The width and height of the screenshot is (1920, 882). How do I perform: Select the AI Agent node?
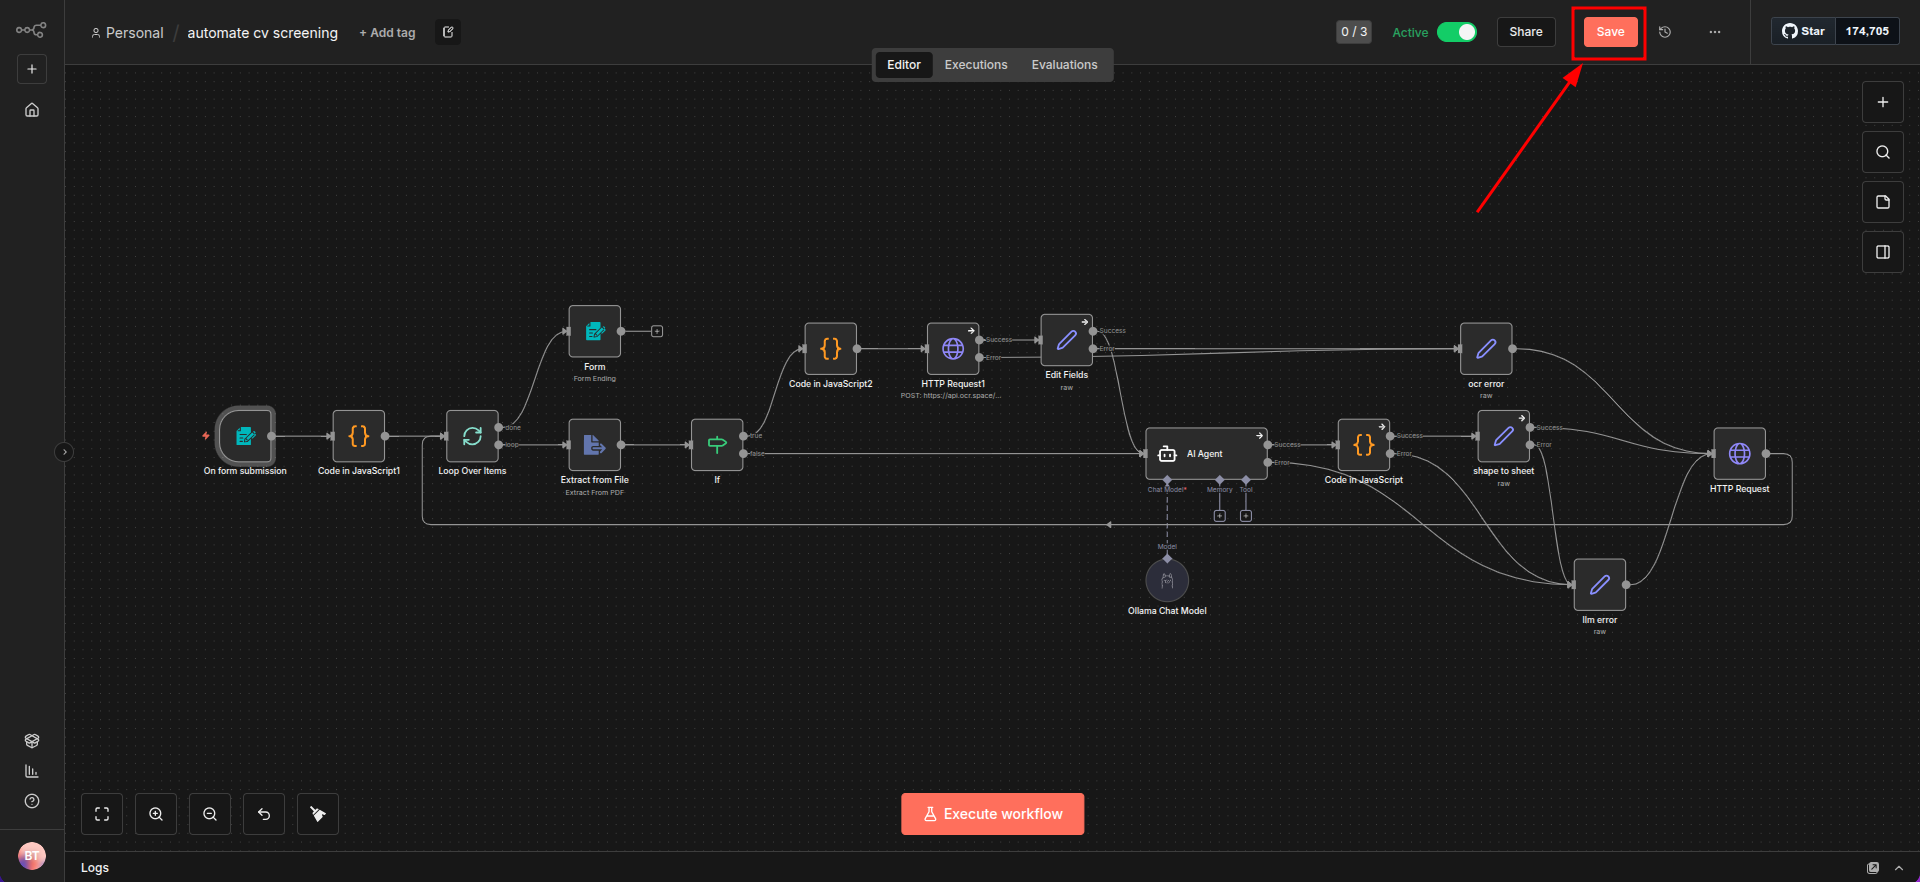(x=1205, y=454)
